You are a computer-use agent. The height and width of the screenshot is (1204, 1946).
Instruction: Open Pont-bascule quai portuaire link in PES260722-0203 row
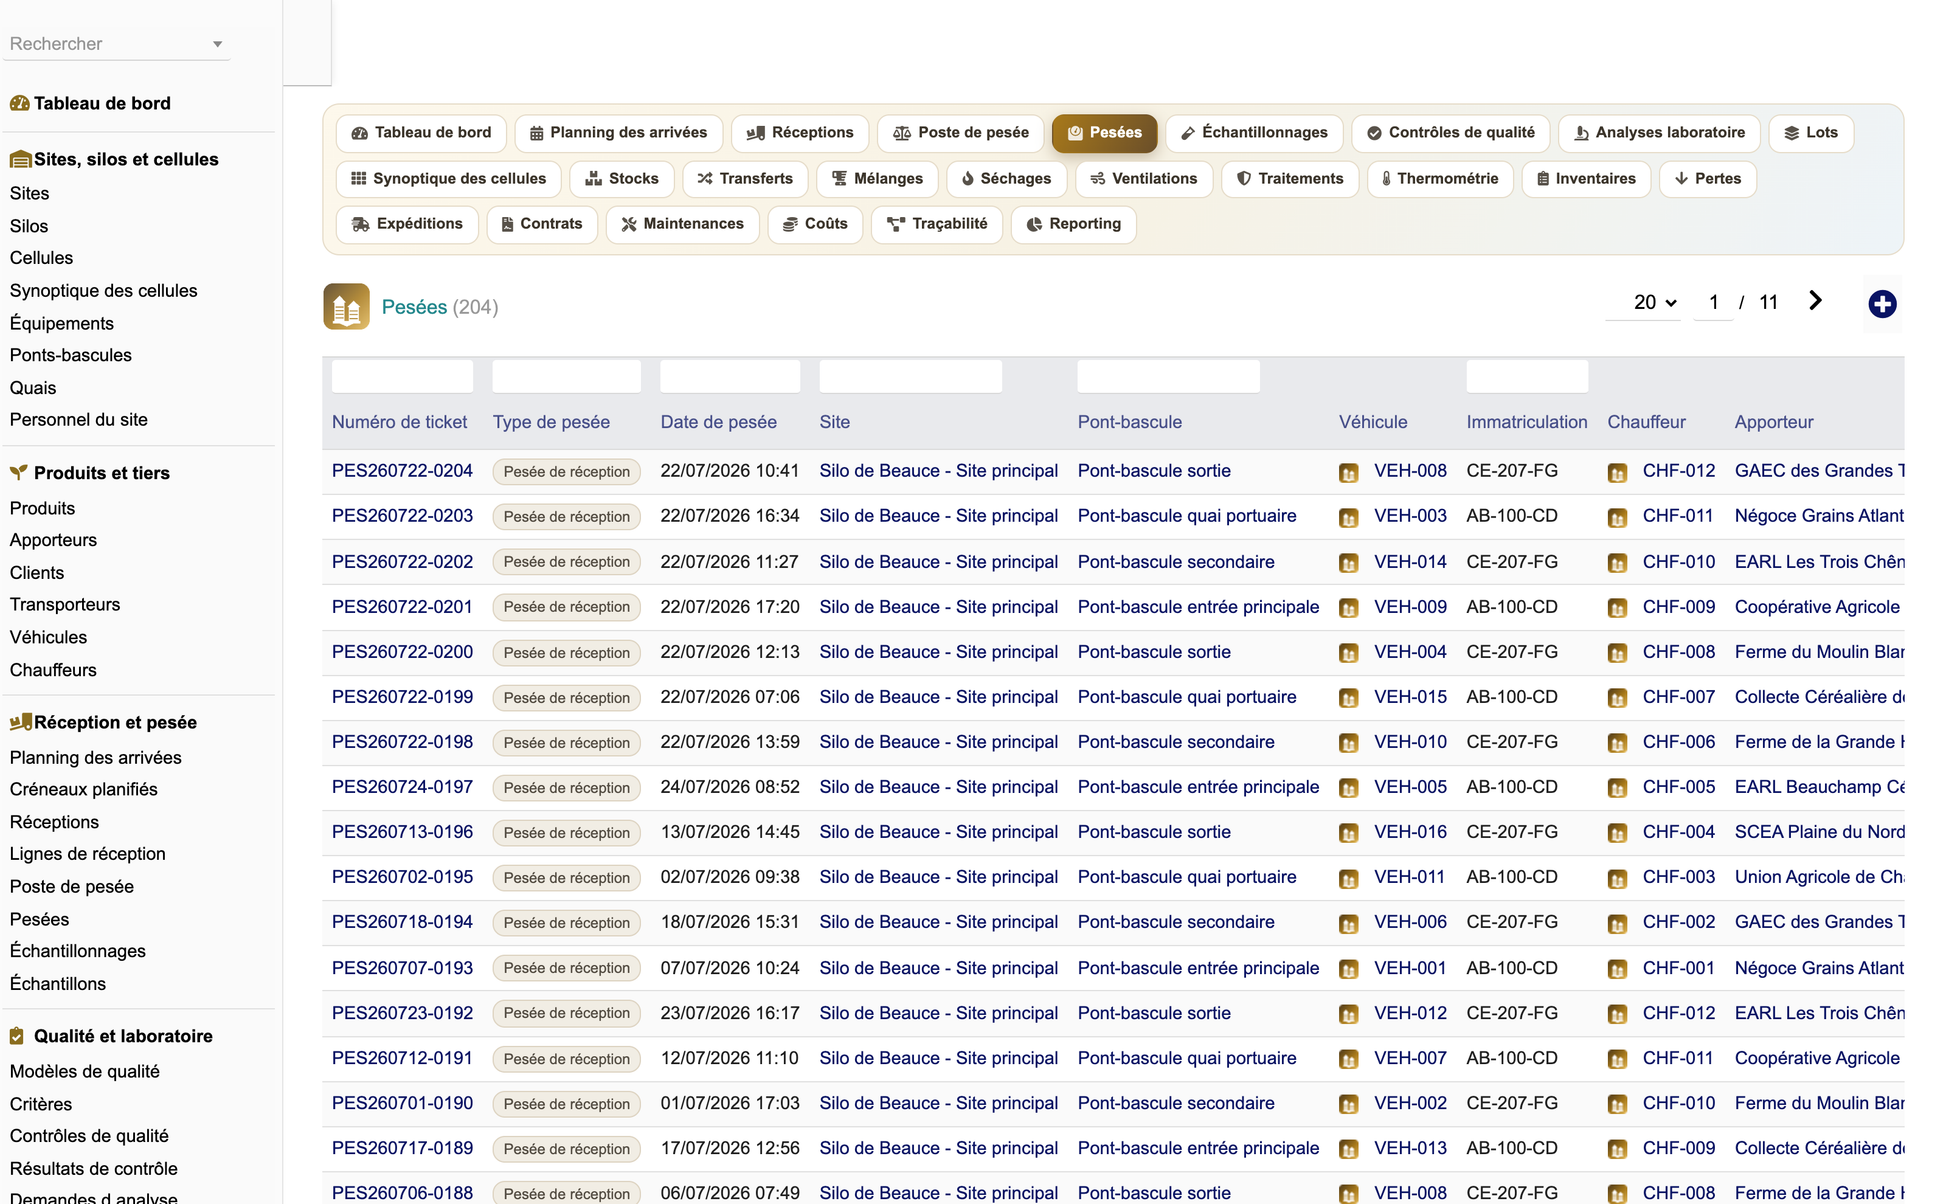click(x=1187, y=516)
